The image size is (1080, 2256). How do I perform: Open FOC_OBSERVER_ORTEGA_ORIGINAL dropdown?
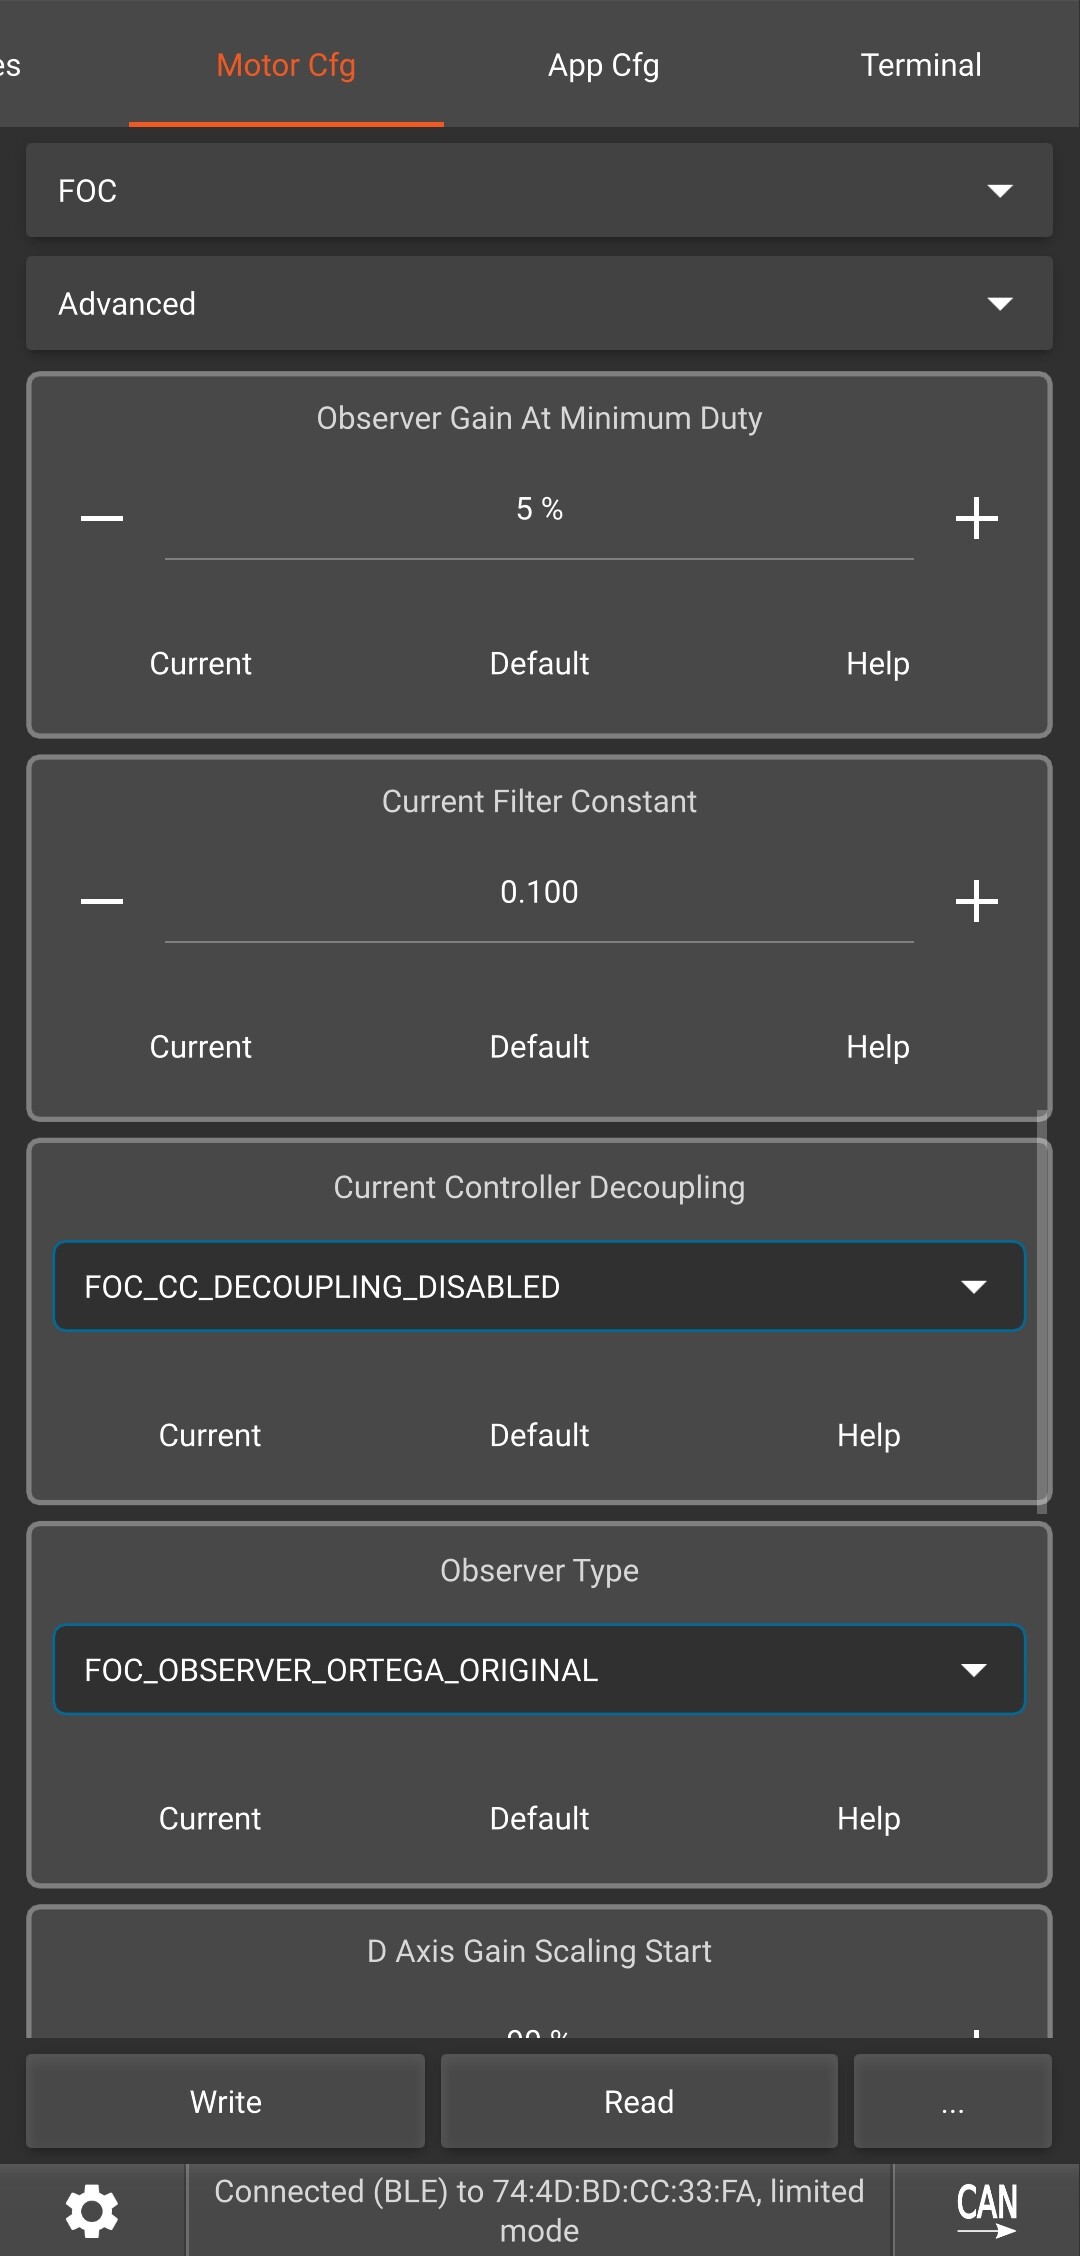tap(539, 1669)
